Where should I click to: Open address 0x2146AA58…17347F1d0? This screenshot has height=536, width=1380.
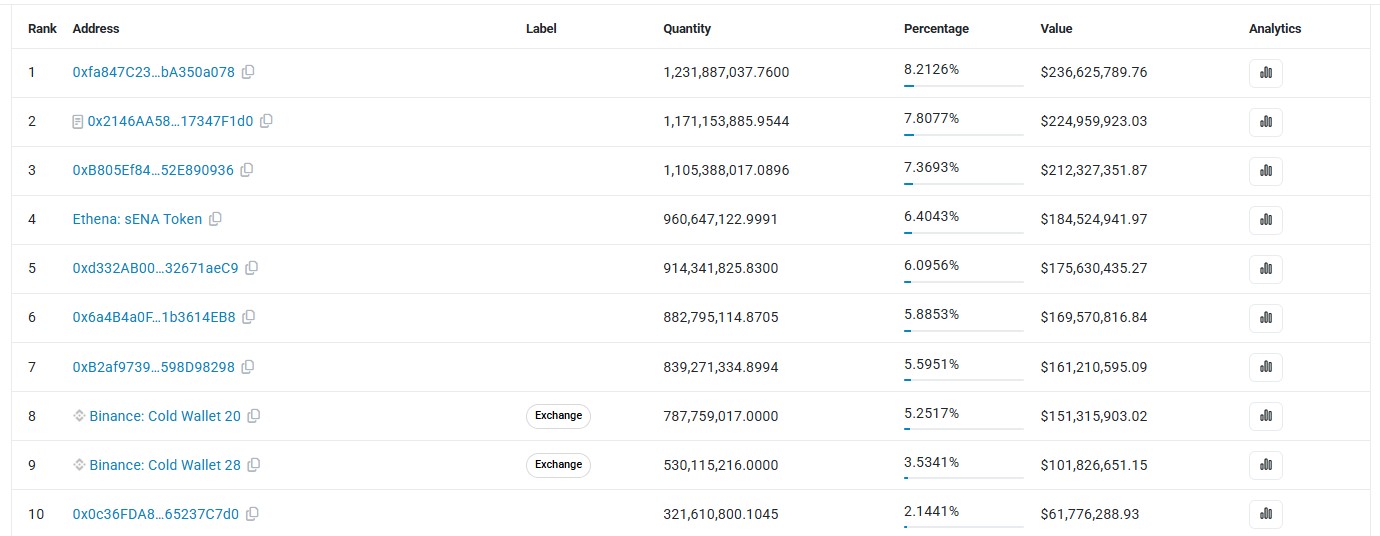[x=171, y=121]
